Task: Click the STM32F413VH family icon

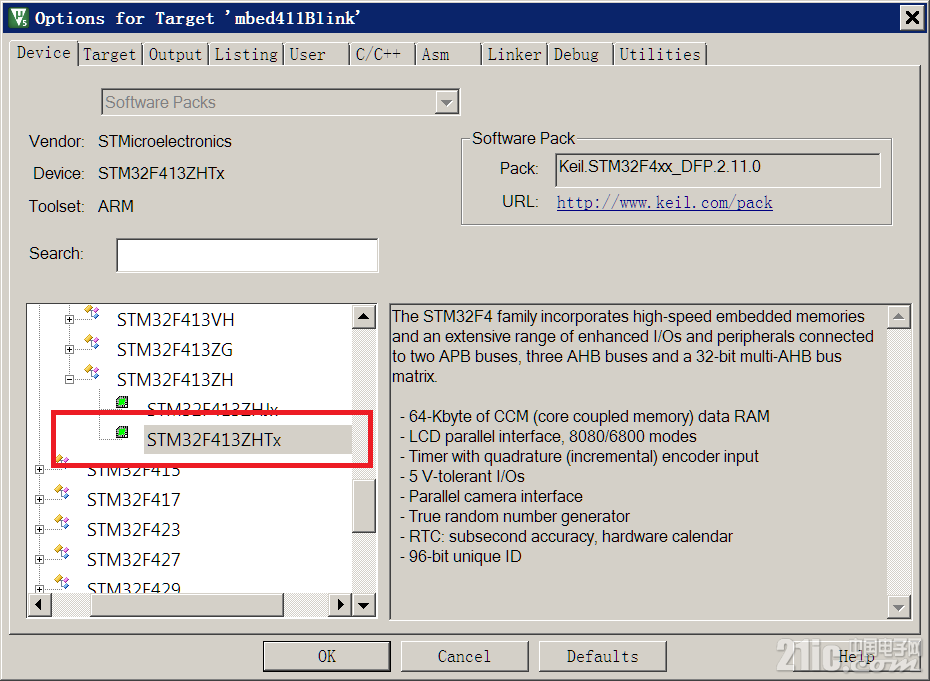Action: coord(92,313)
